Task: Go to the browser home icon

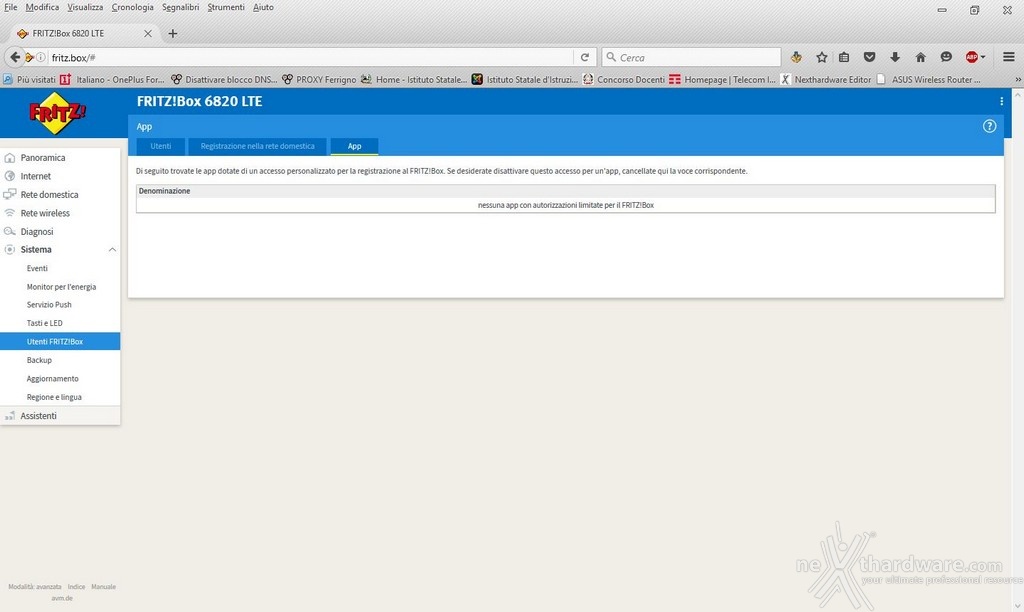Action: [920, 57]
